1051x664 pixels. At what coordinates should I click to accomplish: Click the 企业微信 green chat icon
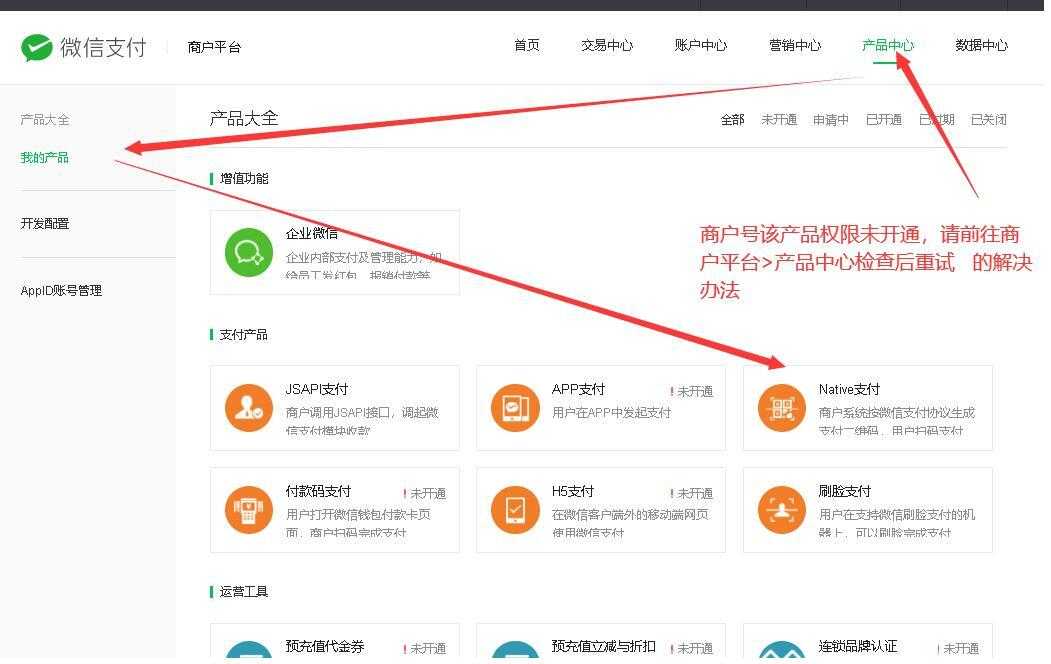(249, 253)
